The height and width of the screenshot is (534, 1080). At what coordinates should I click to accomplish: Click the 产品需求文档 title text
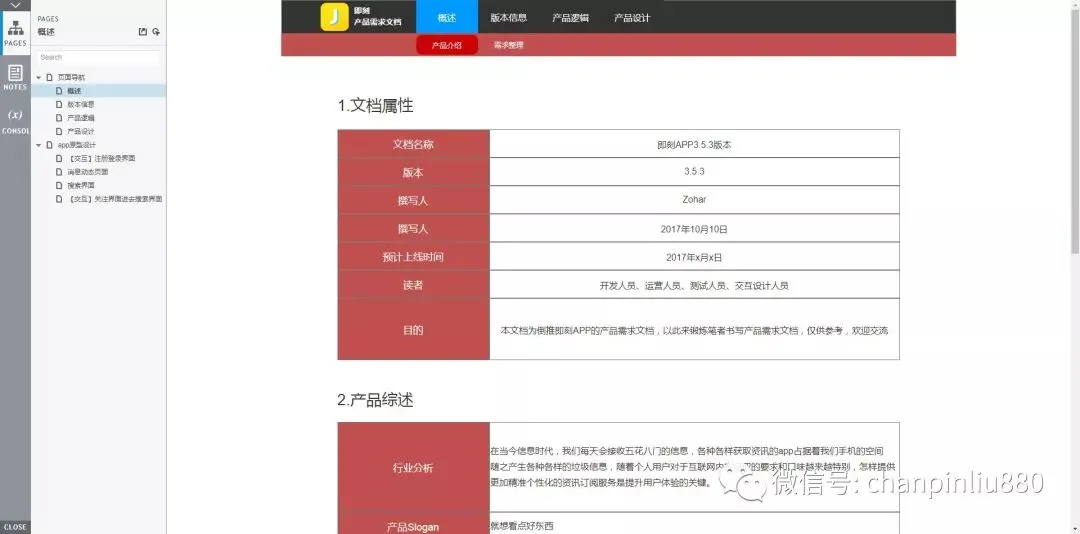tap(377, 22)
